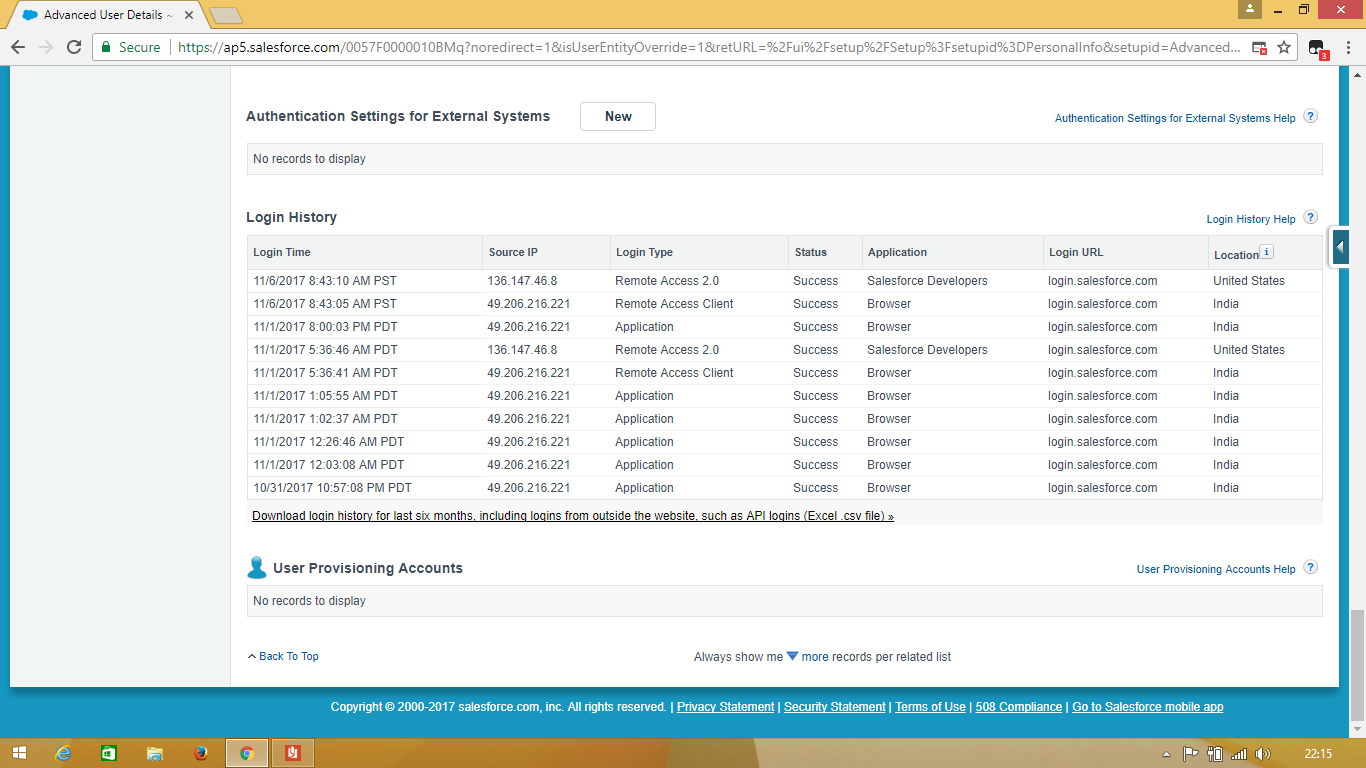Click New in Authentication Settings for External Systems

point(617,117)
